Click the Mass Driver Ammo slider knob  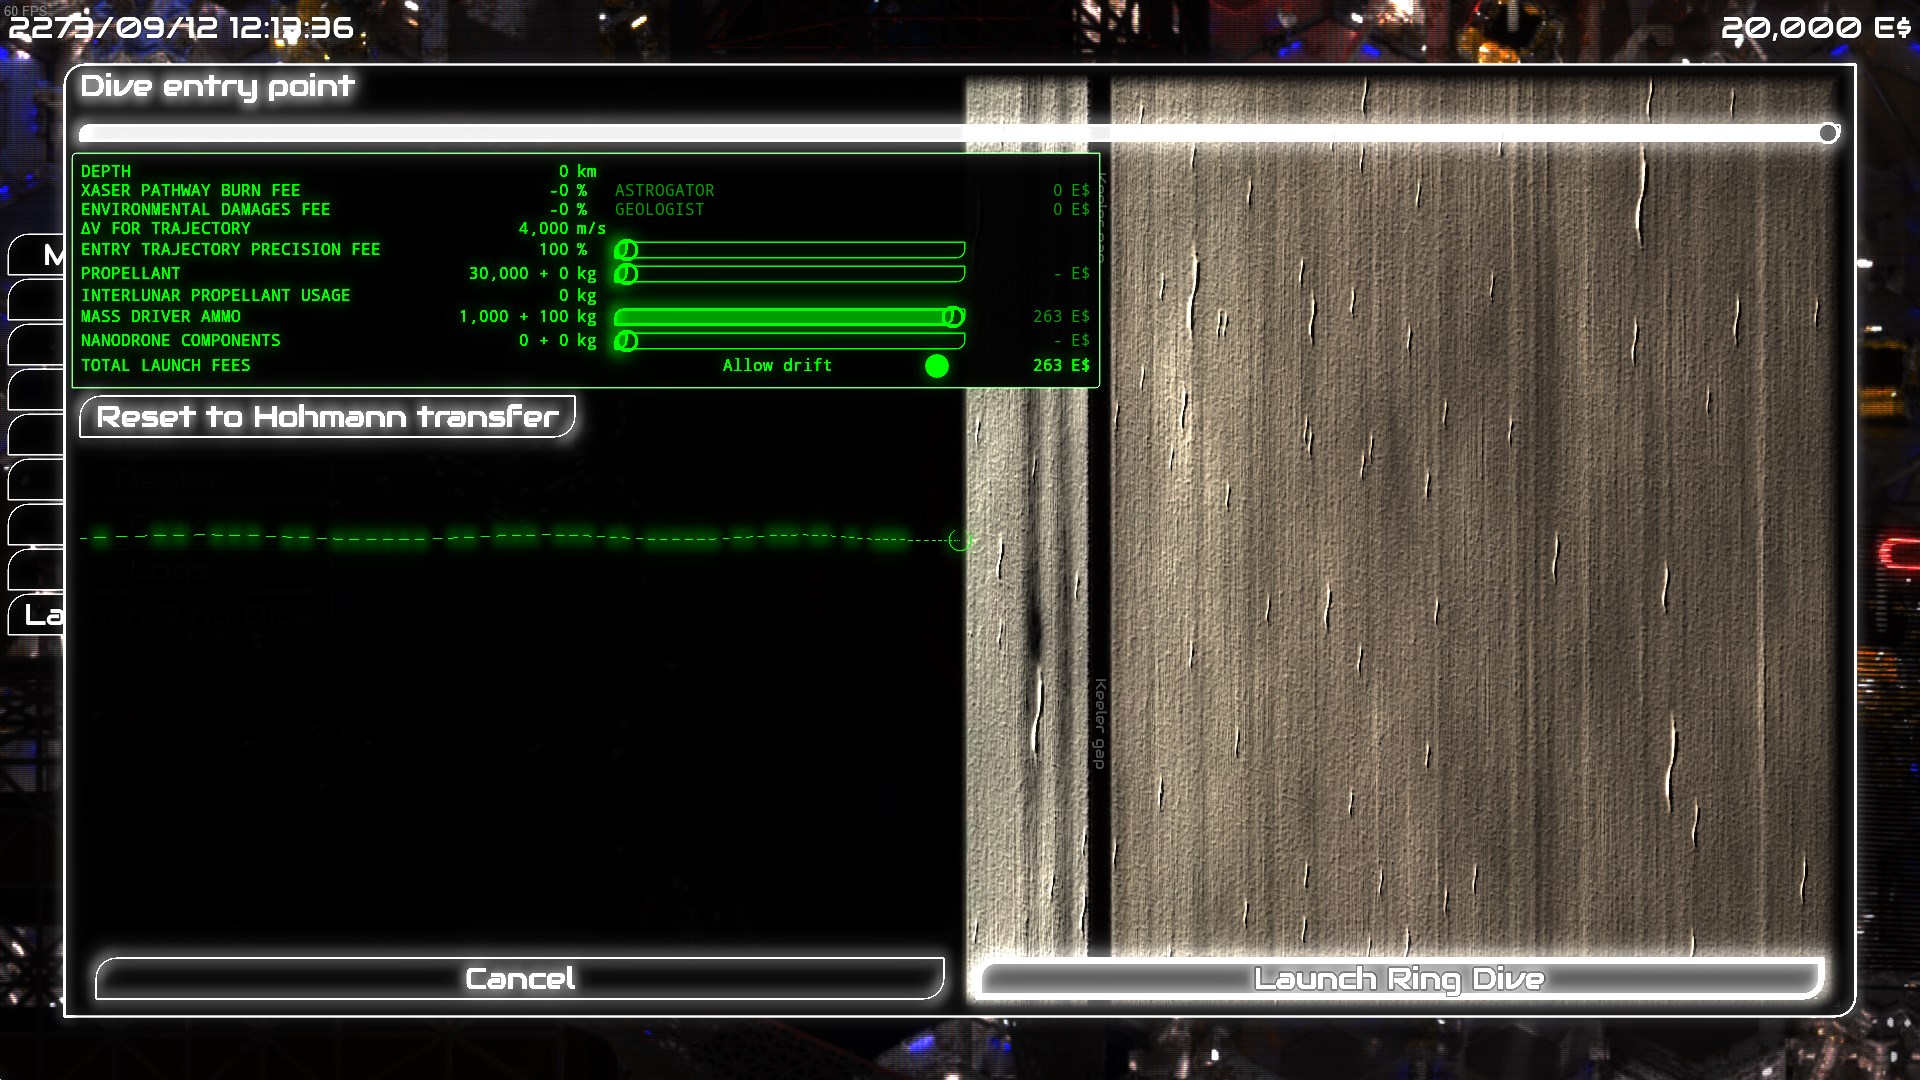[x=953, y=317]
